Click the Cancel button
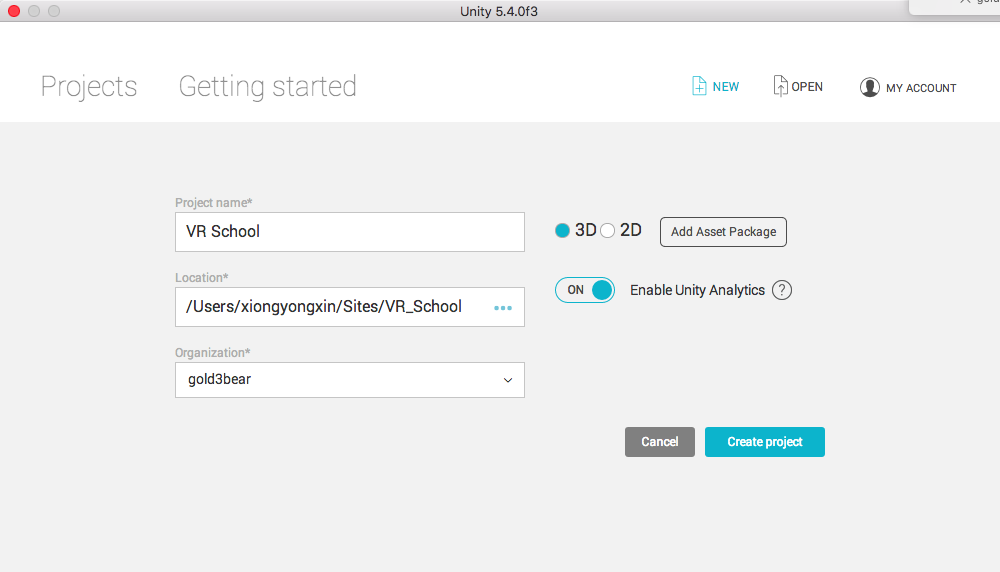 (x=659, y=442)
